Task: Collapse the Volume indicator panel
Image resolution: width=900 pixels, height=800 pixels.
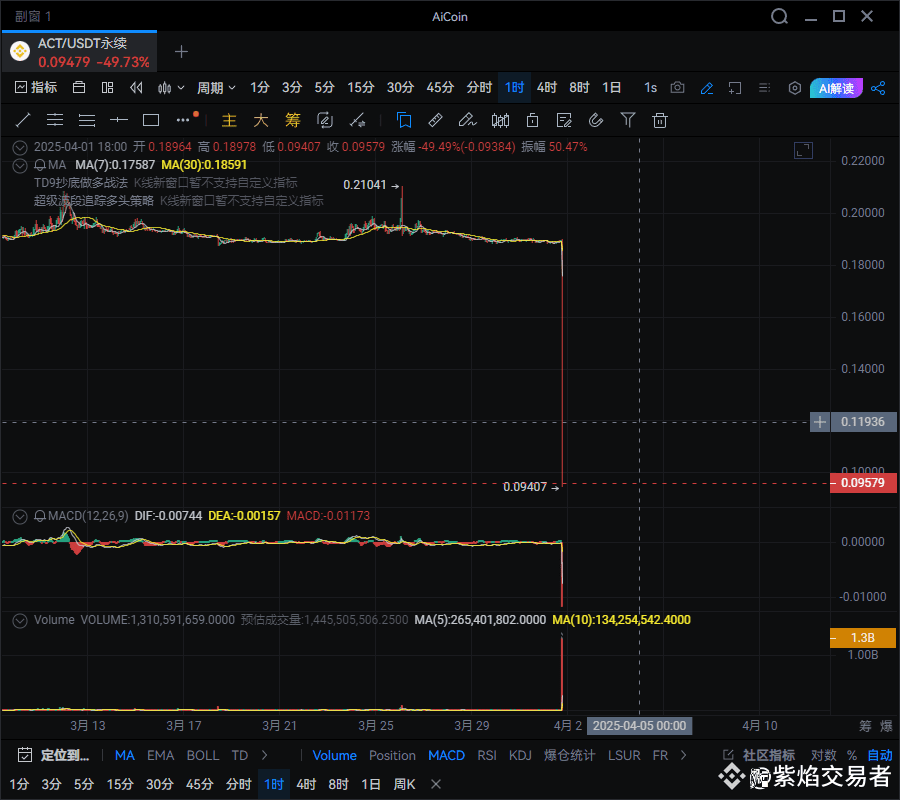Action: (x=20, y=620)
